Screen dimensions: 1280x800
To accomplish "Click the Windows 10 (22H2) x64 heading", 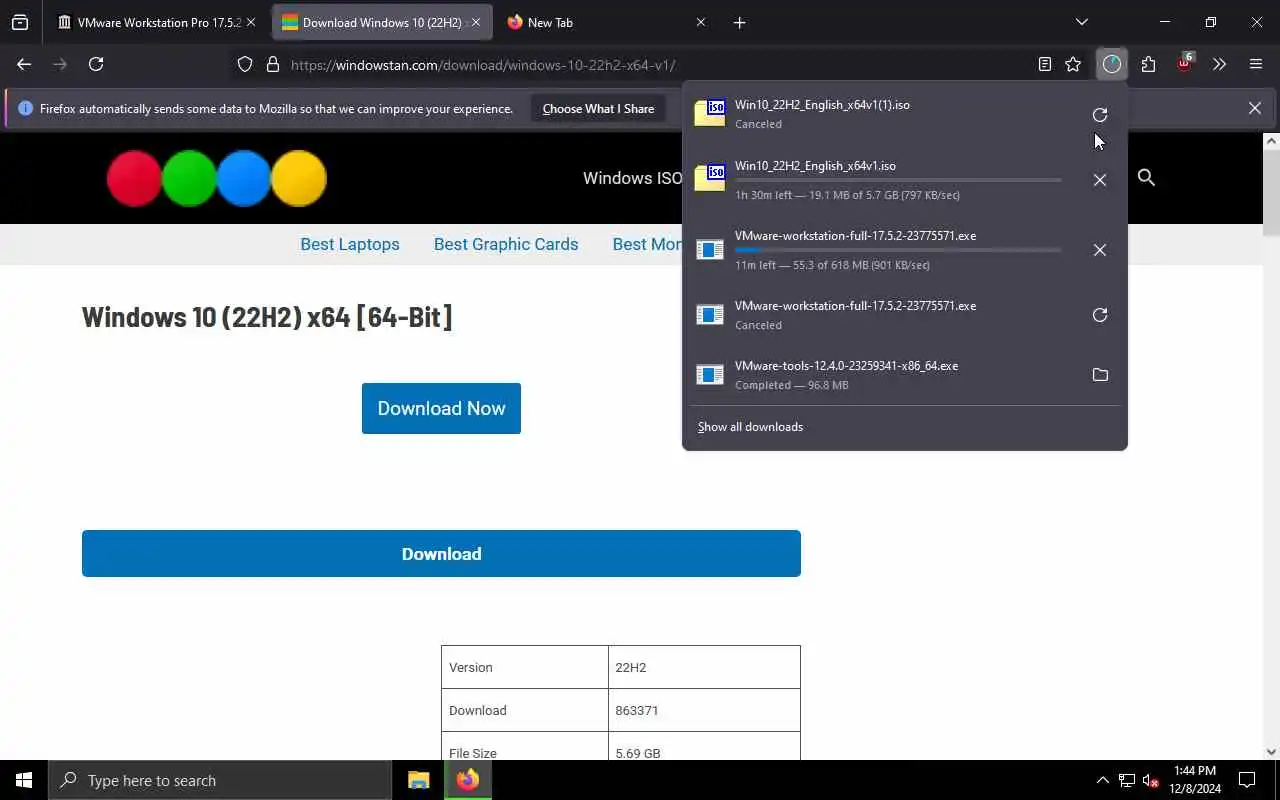I will [267, 317].
